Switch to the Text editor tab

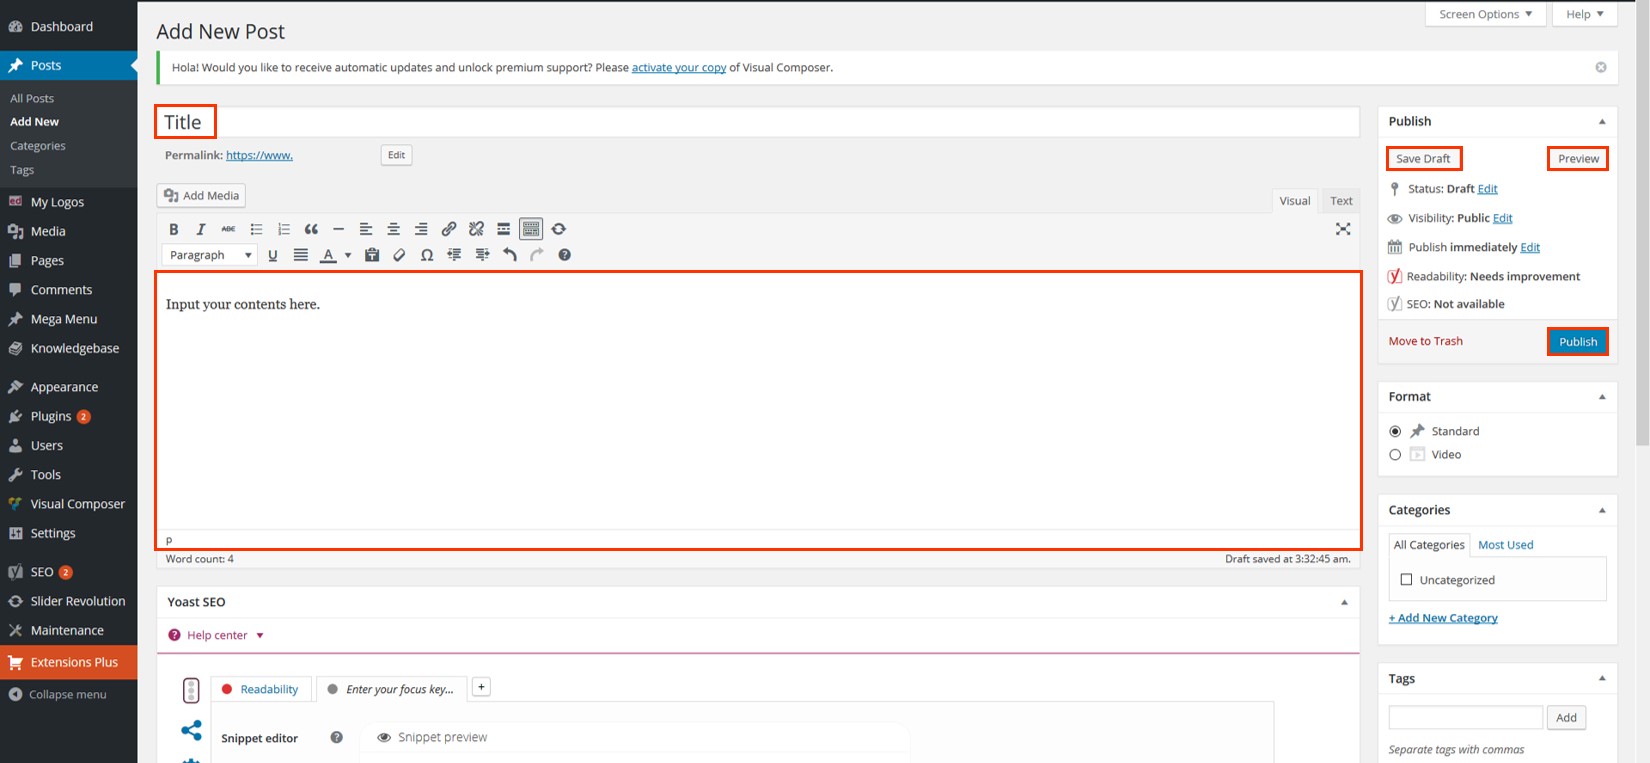click(x=1341, y=201)
